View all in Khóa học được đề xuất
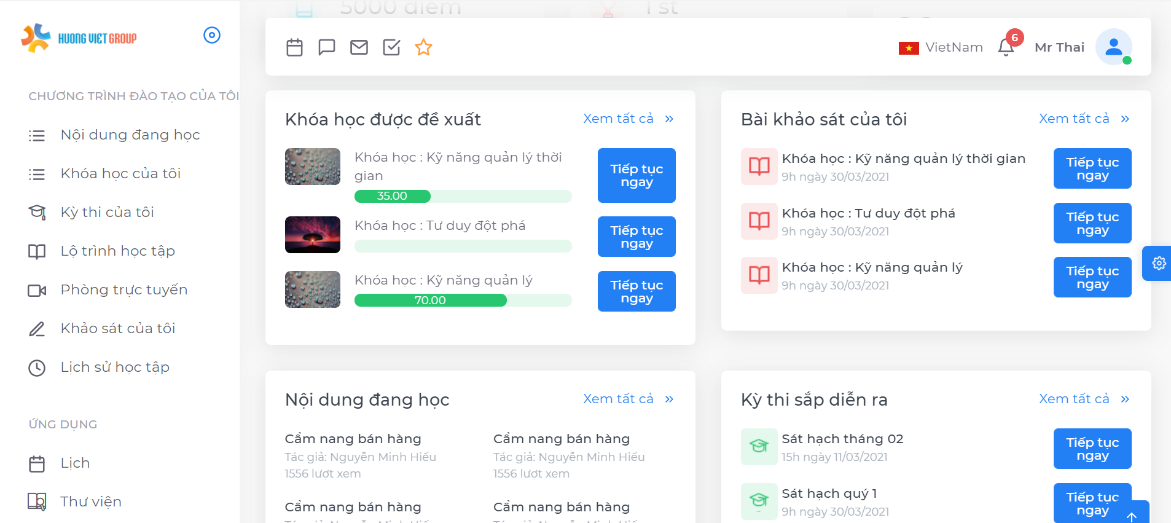Image resolution: width=1171 pixels, height=523 pixels. (628, 119)
